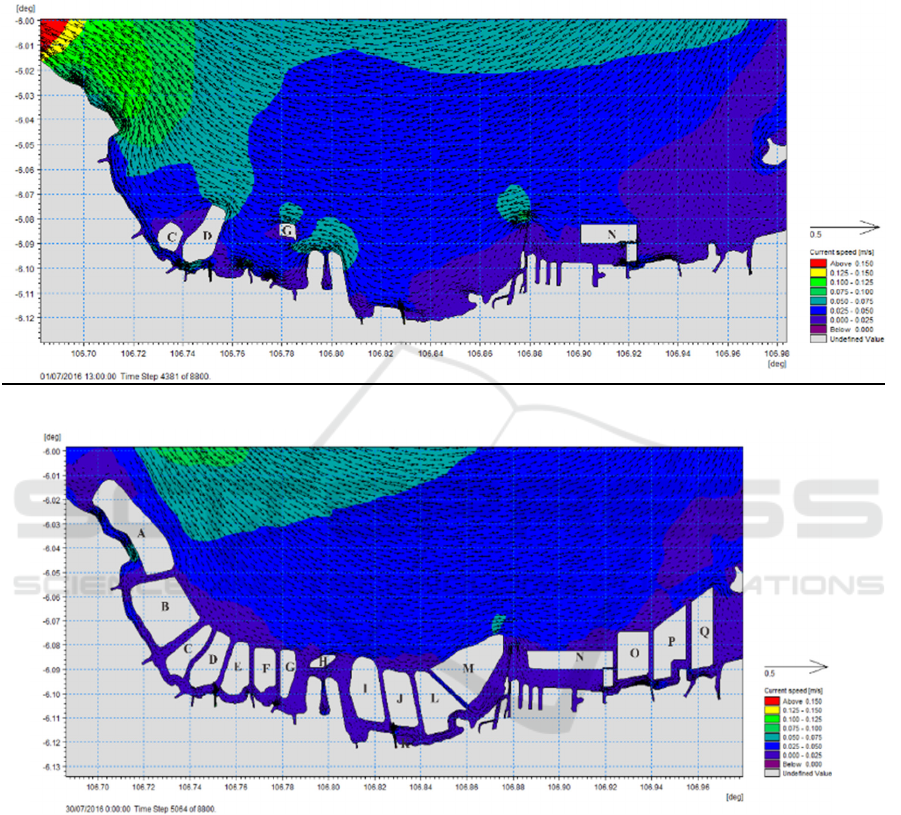The image size is (901, 815).
Task: Click island D in the top map
Action: 207,236
